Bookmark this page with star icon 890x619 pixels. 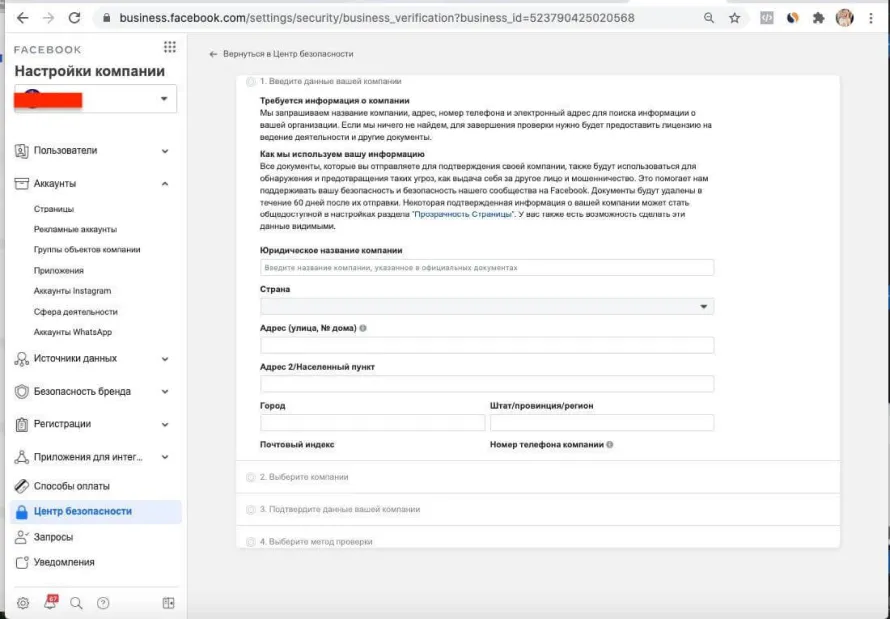(x=734, y=18)
